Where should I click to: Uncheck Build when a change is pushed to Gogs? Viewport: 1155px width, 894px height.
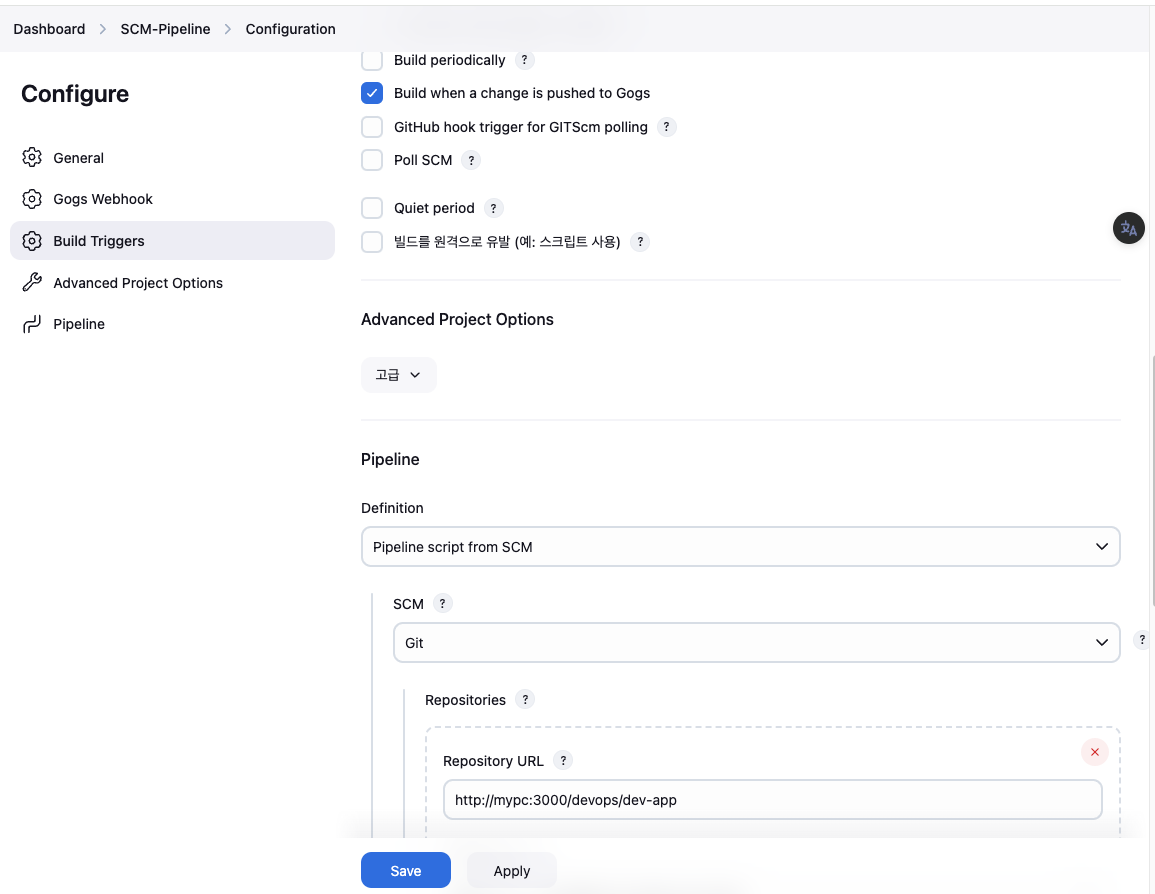372,93
